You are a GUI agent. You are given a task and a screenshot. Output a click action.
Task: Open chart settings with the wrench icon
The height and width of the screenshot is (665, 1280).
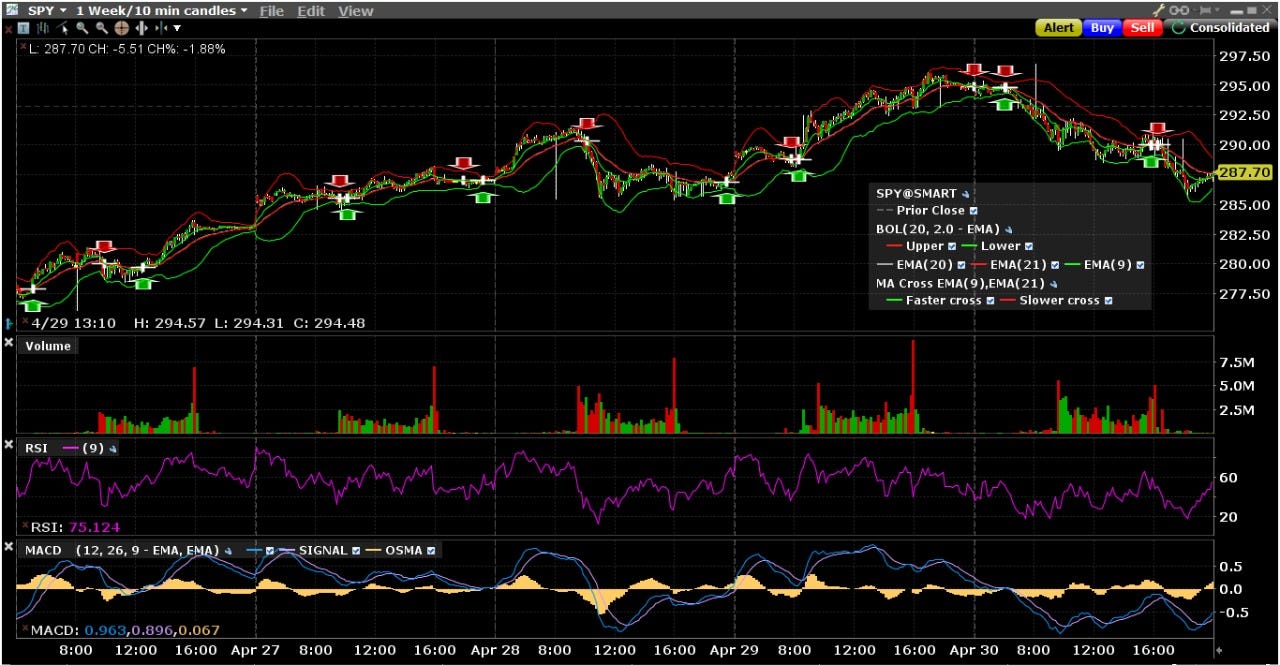(1159, 10)
